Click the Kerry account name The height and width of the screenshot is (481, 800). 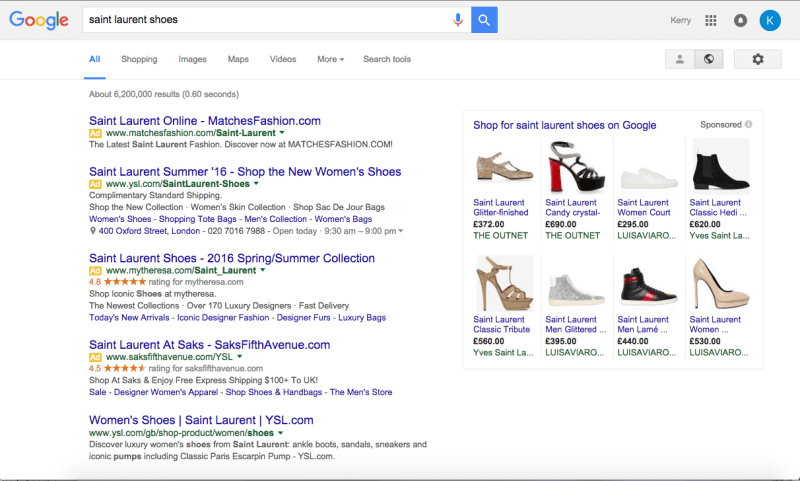tap(681, 20)
